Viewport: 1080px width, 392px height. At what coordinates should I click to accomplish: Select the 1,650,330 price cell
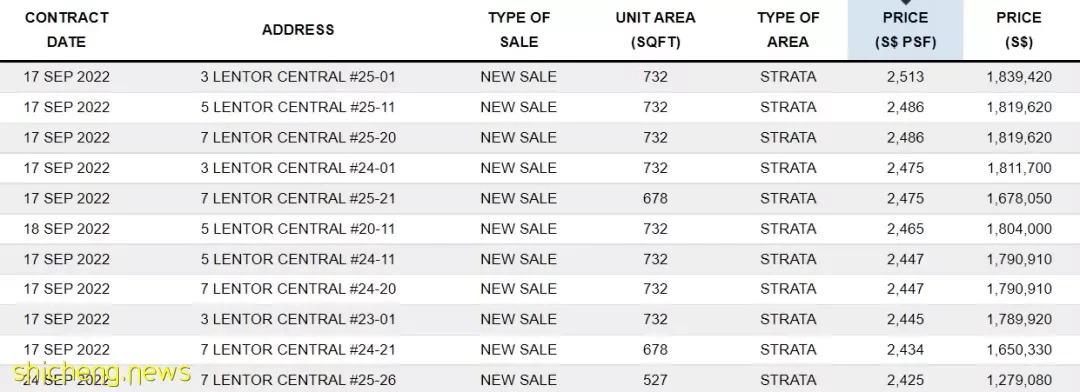point(1019,350)
